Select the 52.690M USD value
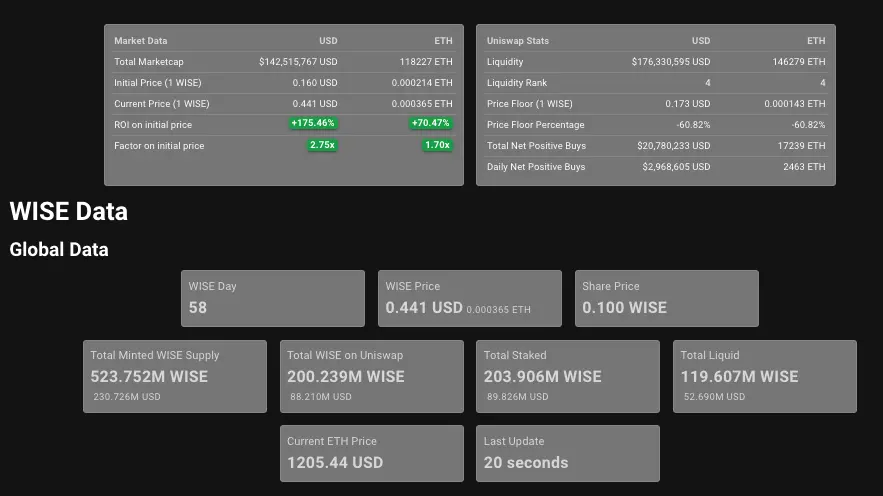Screen dimensions: 883x496 click(714, 397)
